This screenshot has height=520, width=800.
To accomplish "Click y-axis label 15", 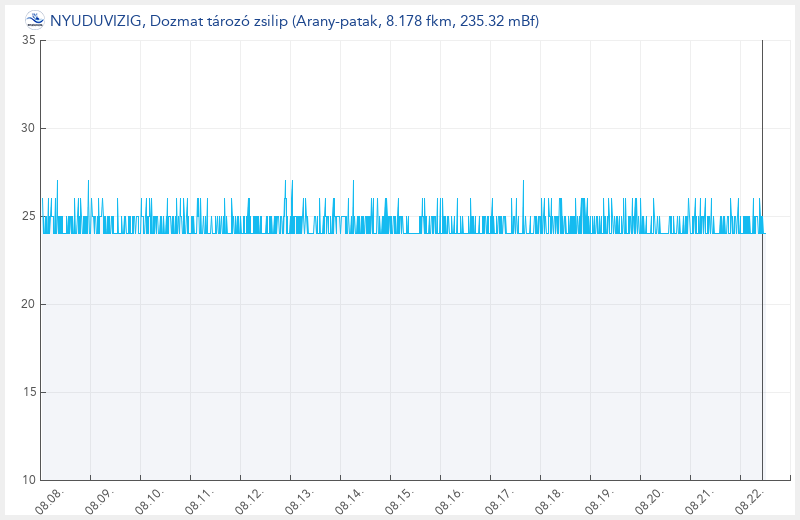I will [29, 392].
